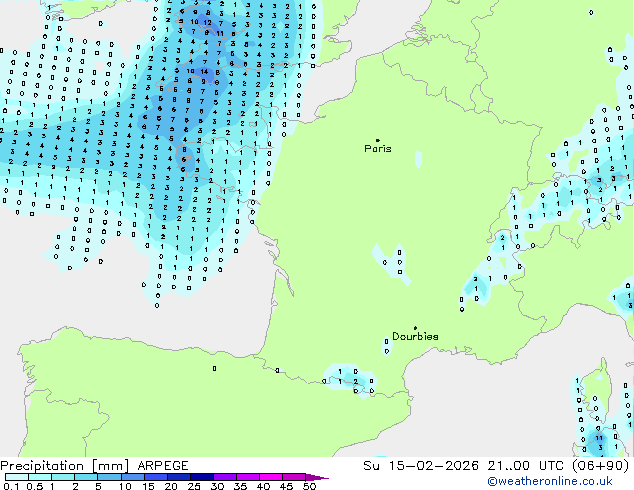634x490 pixels.
Task: Click the legend swatch between 25 and 30
Action: 201,477
